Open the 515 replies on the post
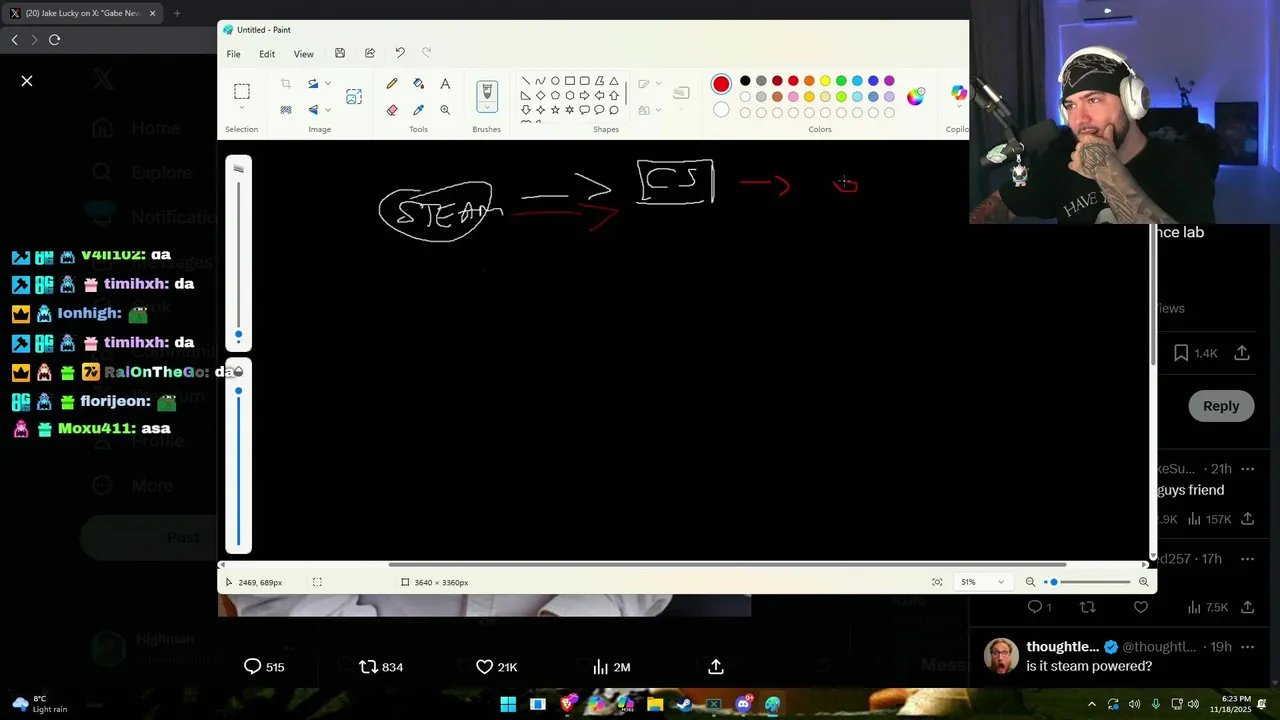1280x720 pixels. pos(264,667)
